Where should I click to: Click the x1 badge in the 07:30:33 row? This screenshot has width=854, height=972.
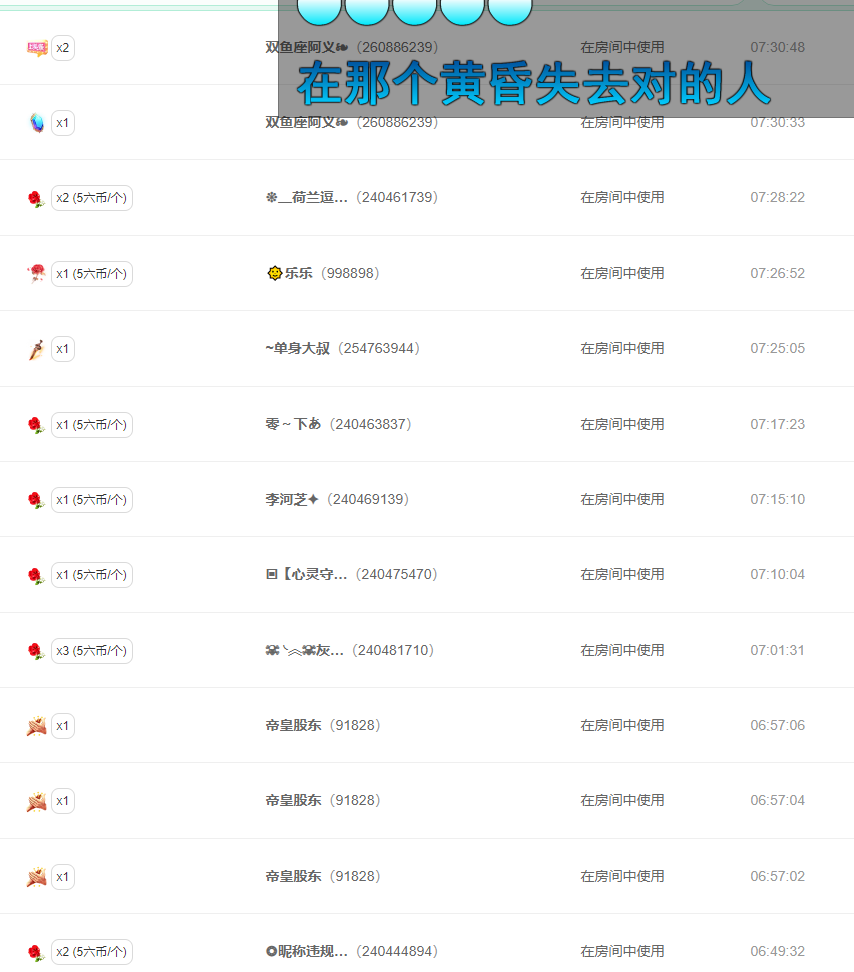63,123
